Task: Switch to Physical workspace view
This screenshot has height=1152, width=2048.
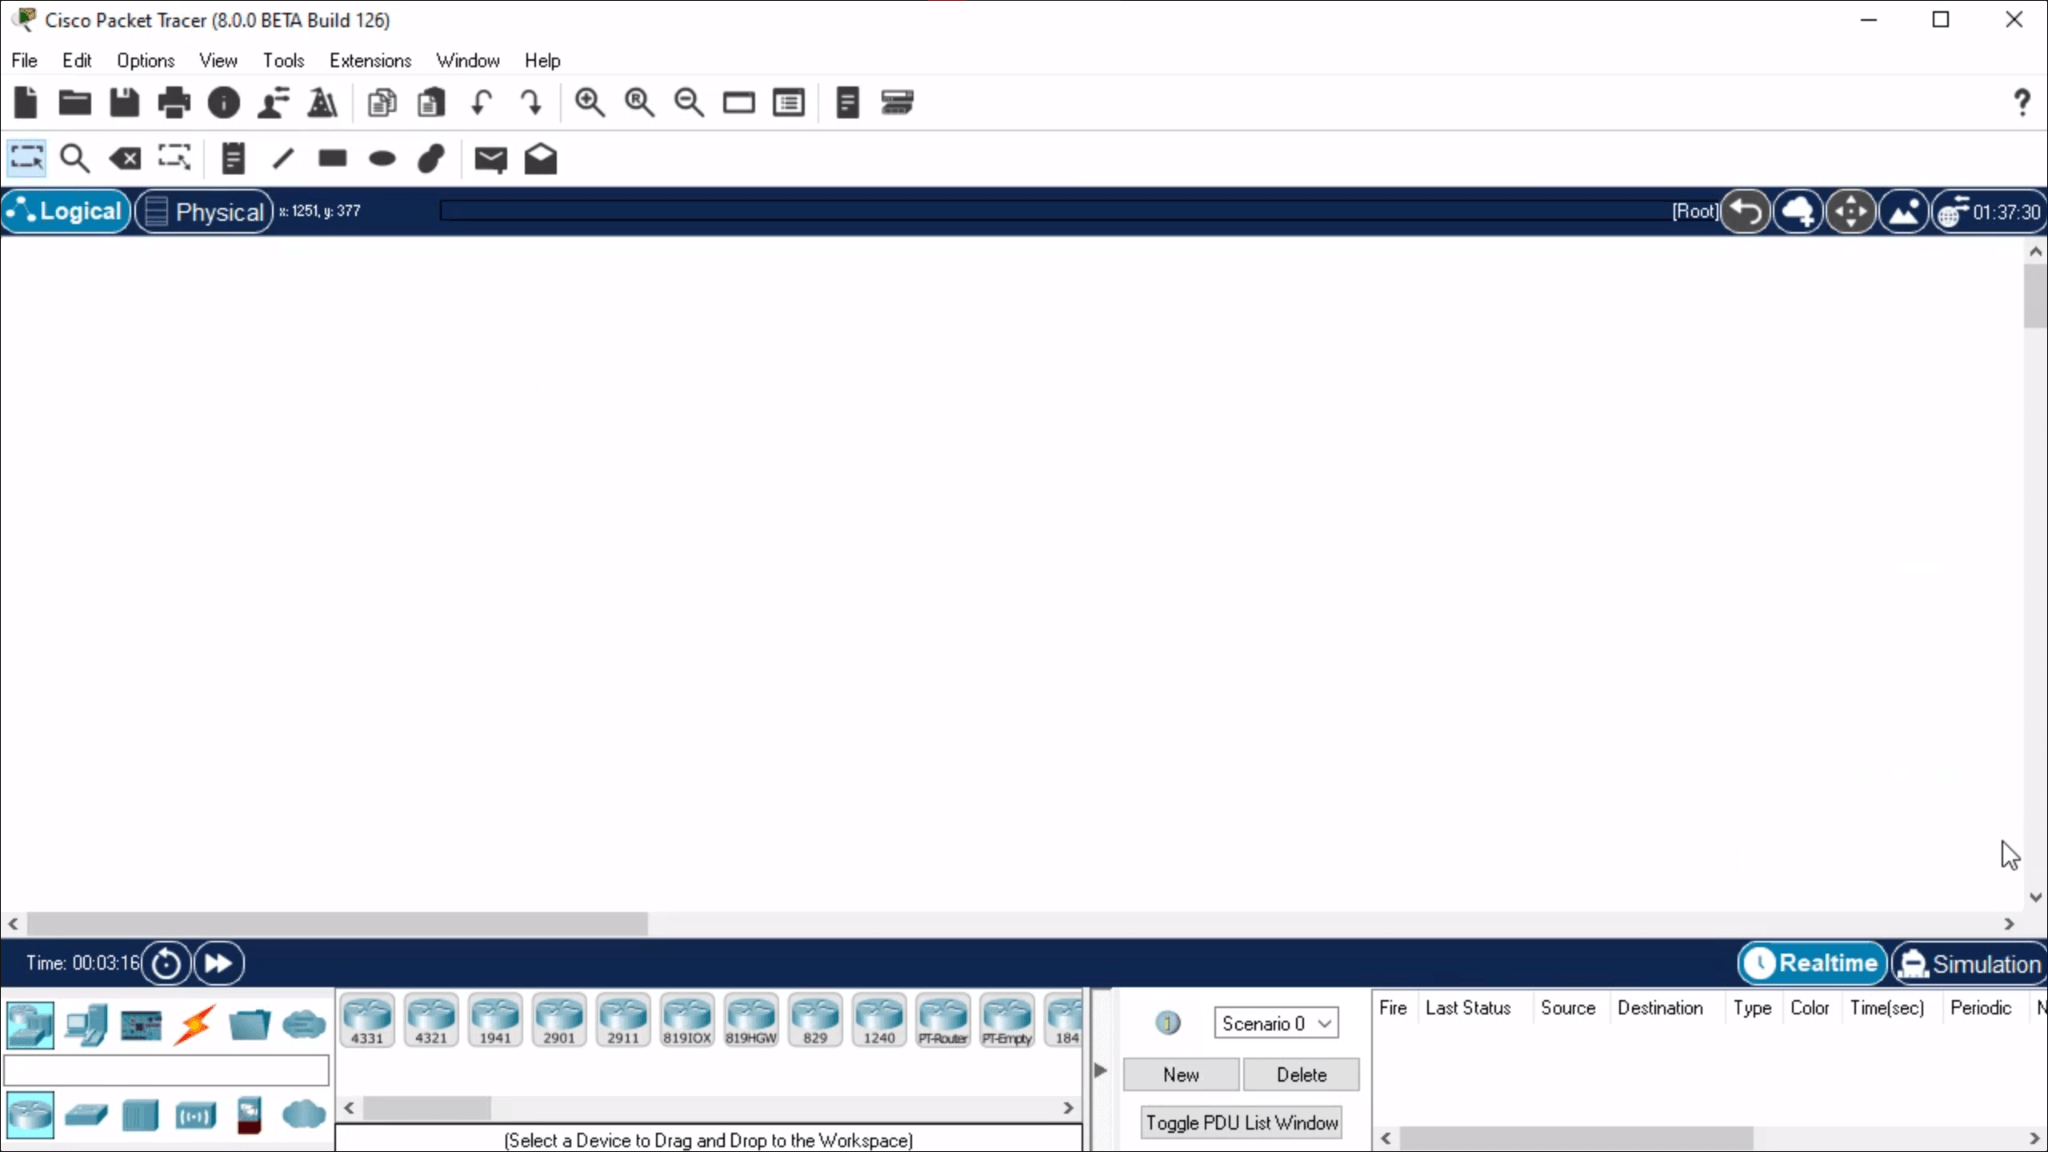Action: pos(208,211)
